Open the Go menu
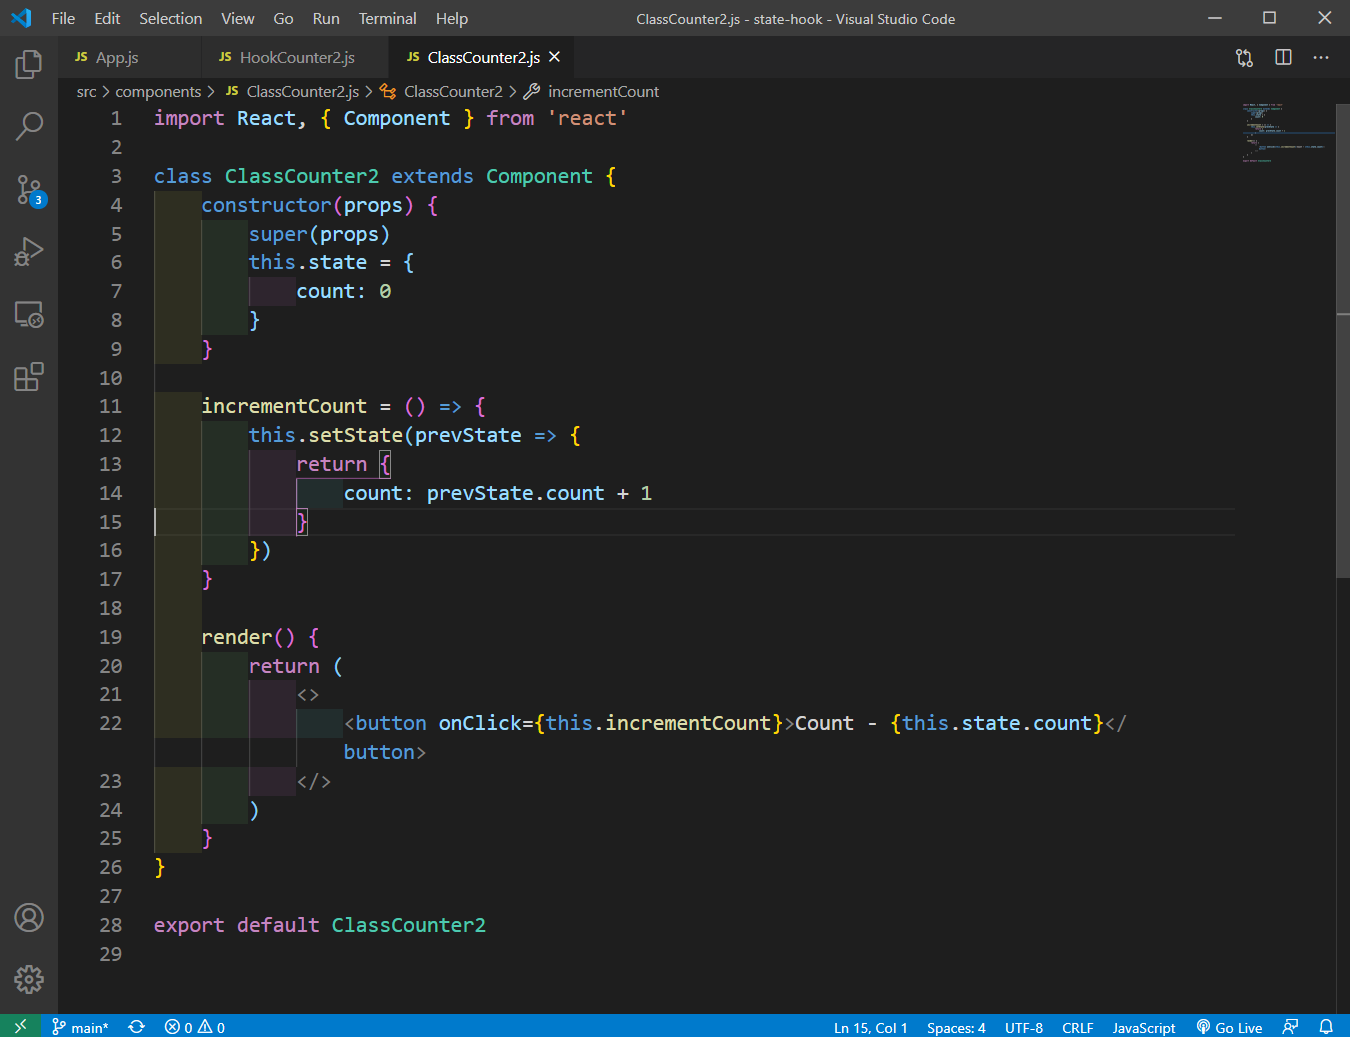The image size is (1350, 1037). tap(284, 18)
